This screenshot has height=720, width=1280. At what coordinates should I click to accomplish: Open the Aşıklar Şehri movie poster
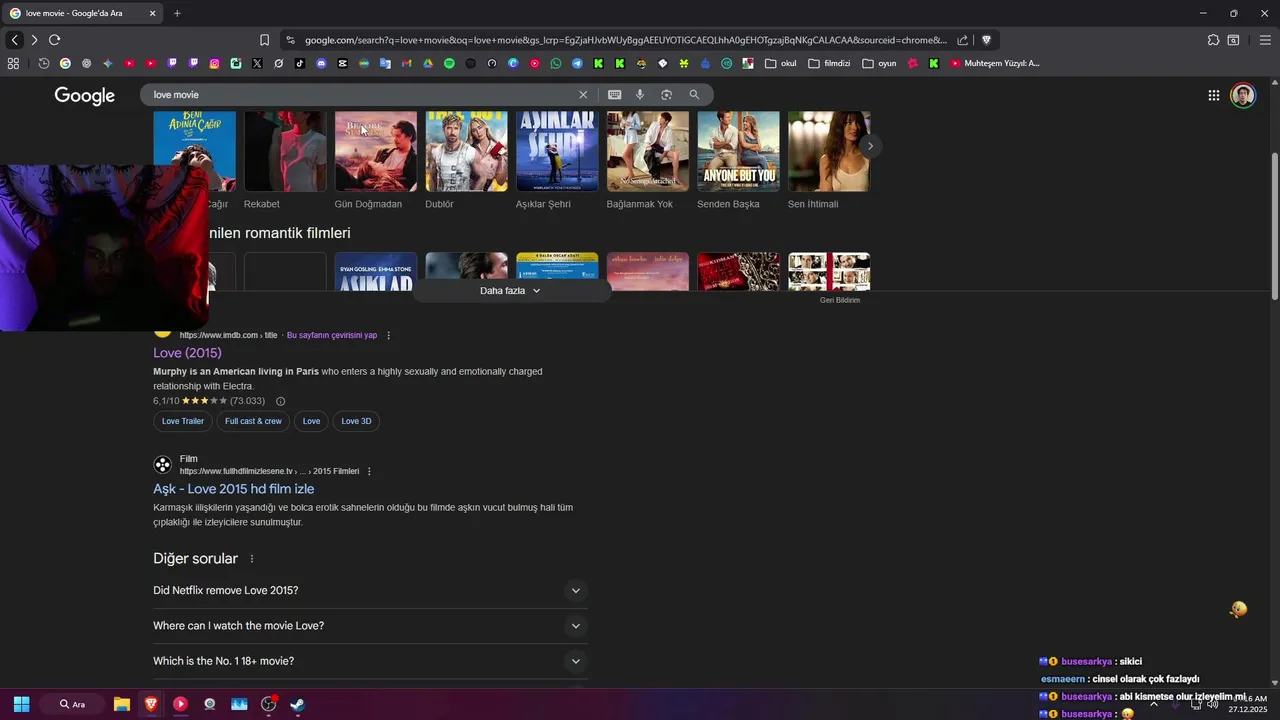(x=557, y=151)
